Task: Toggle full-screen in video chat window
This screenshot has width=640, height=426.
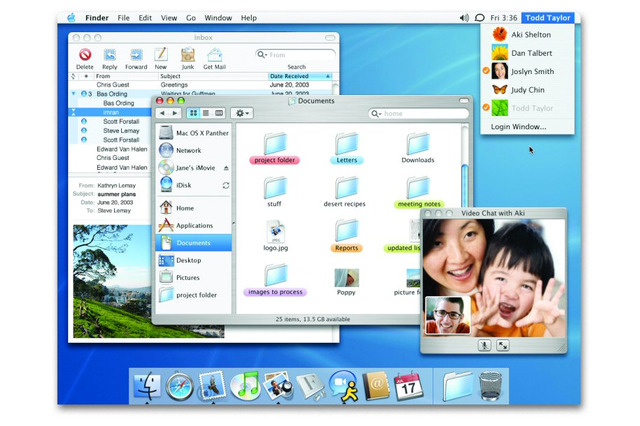Action: coord(501,345)
